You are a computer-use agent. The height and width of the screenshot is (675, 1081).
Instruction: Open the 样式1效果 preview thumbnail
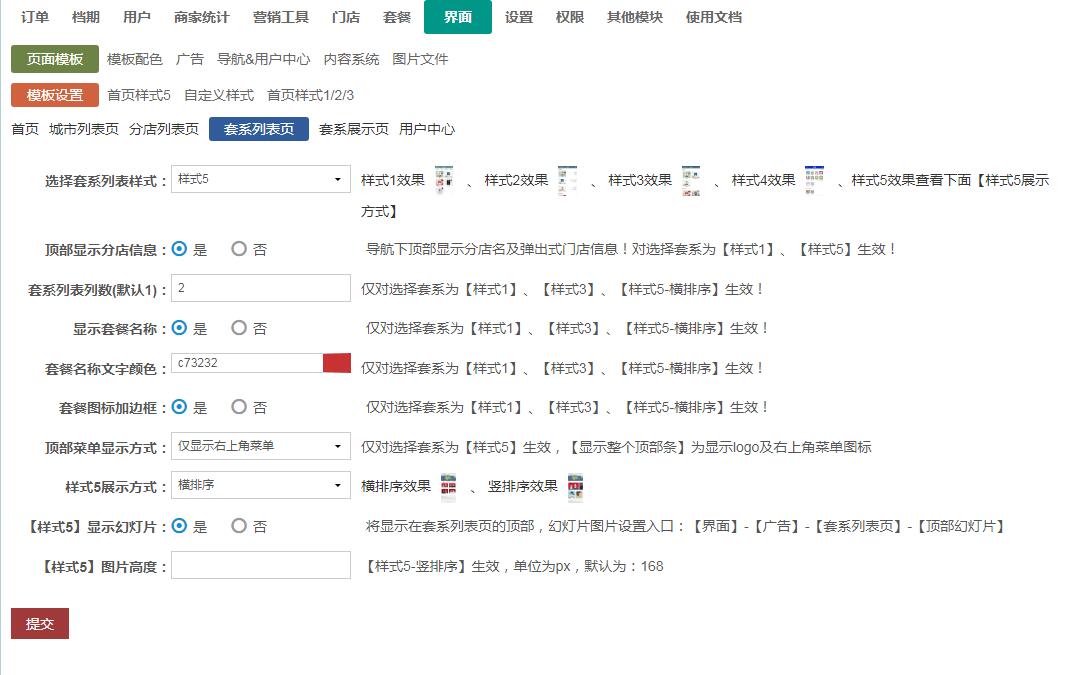[x=444, y=180]
